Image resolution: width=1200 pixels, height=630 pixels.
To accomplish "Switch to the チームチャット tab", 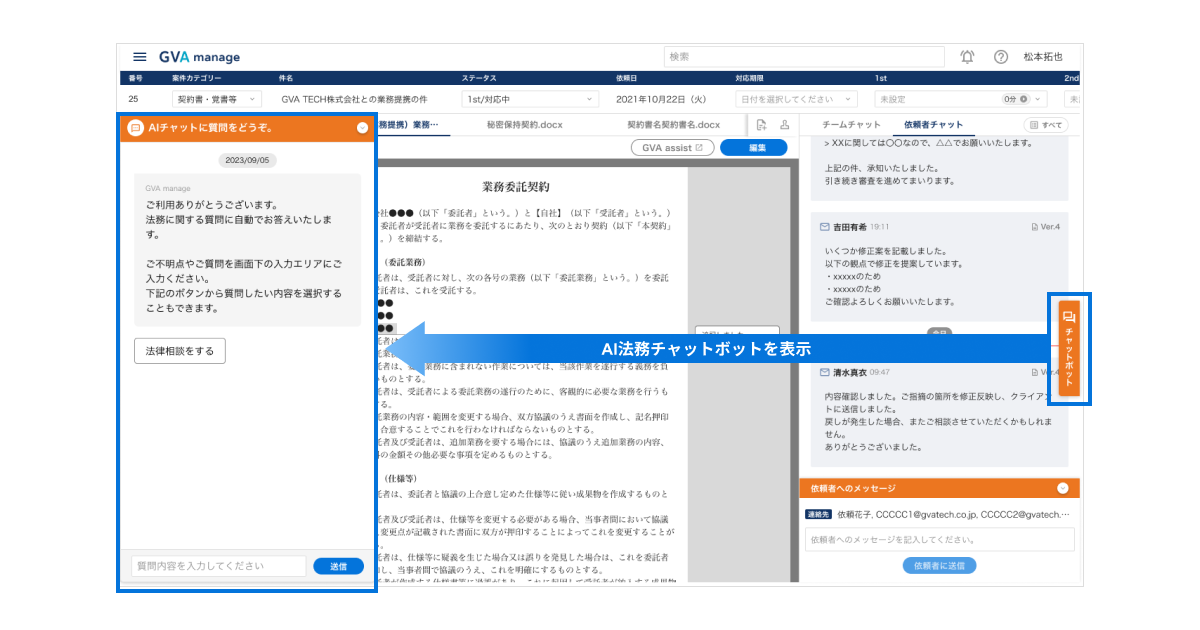I will 851,125.
